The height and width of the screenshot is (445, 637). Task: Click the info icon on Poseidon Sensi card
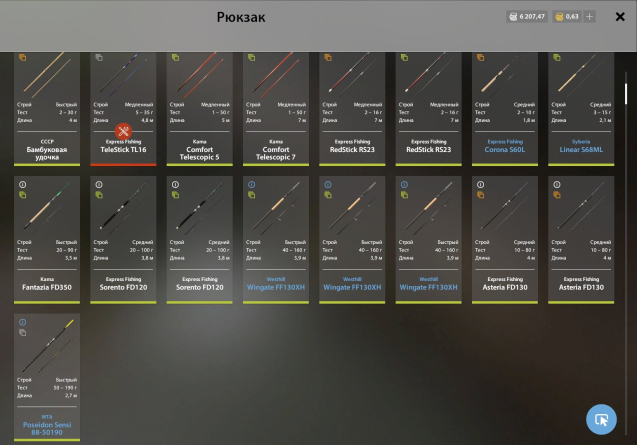(23, 322)
